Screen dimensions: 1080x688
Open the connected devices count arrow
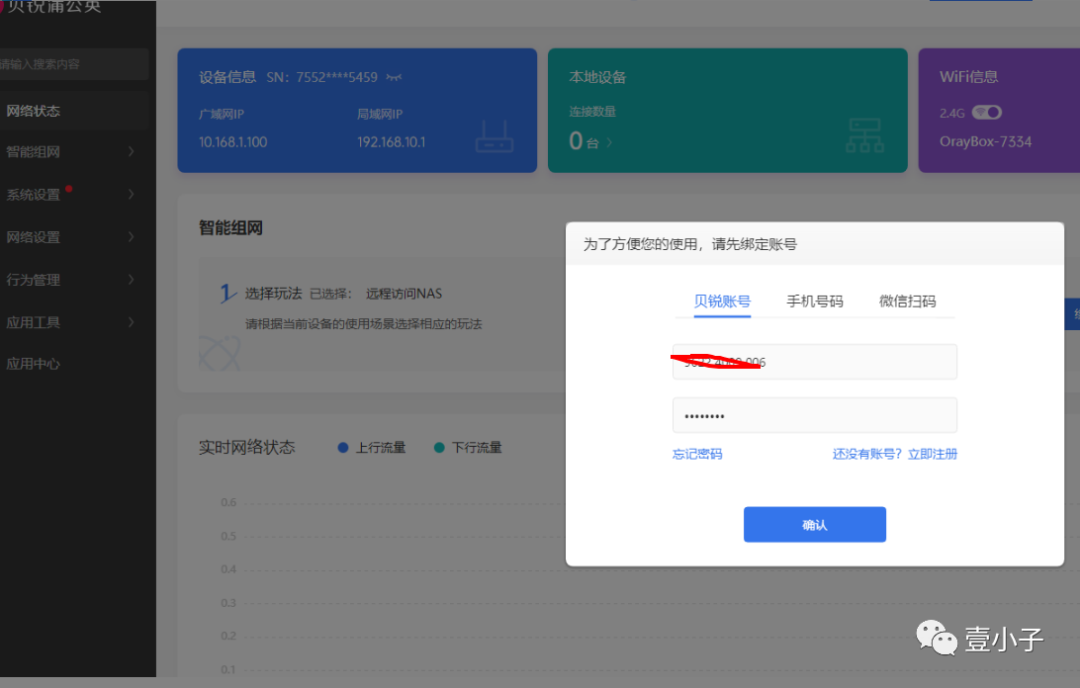coord(609,143)
